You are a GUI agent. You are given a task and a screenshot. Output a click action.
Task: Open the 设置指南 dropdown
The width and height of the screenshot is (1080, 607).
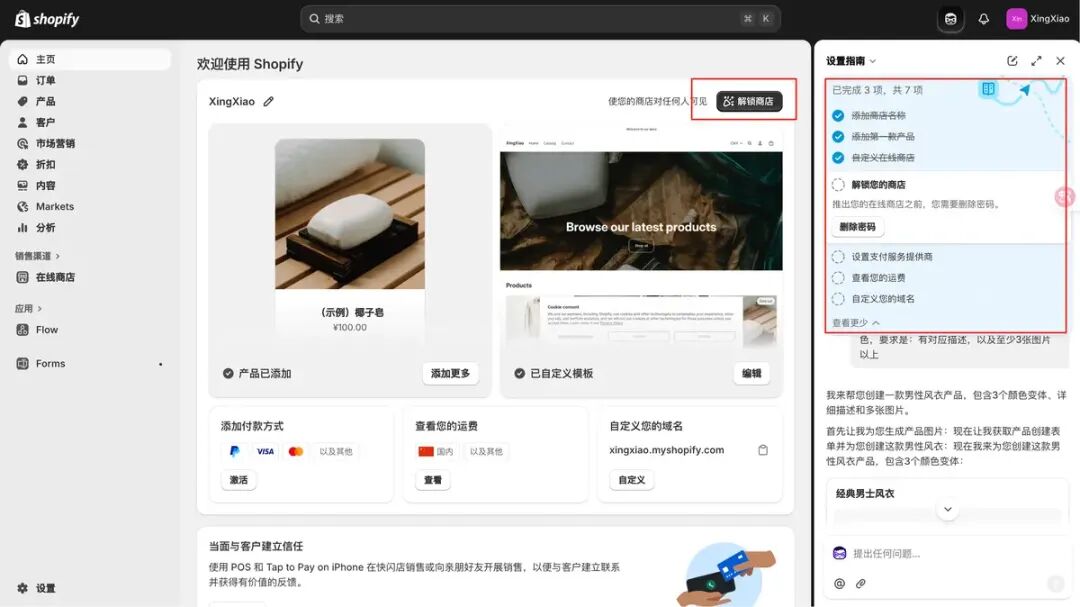pyautogui.click(x=851, y=61)
